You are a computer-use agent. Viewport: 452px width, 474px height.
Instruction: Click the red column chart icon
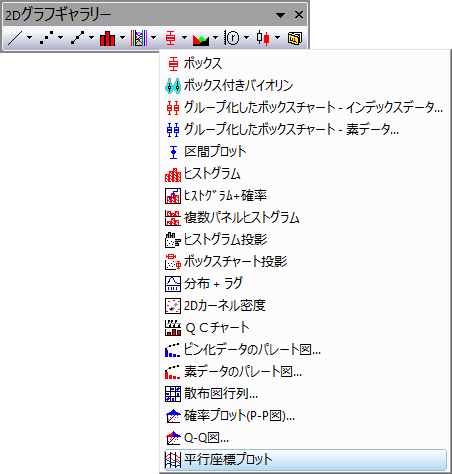click(x=107, y=38)
